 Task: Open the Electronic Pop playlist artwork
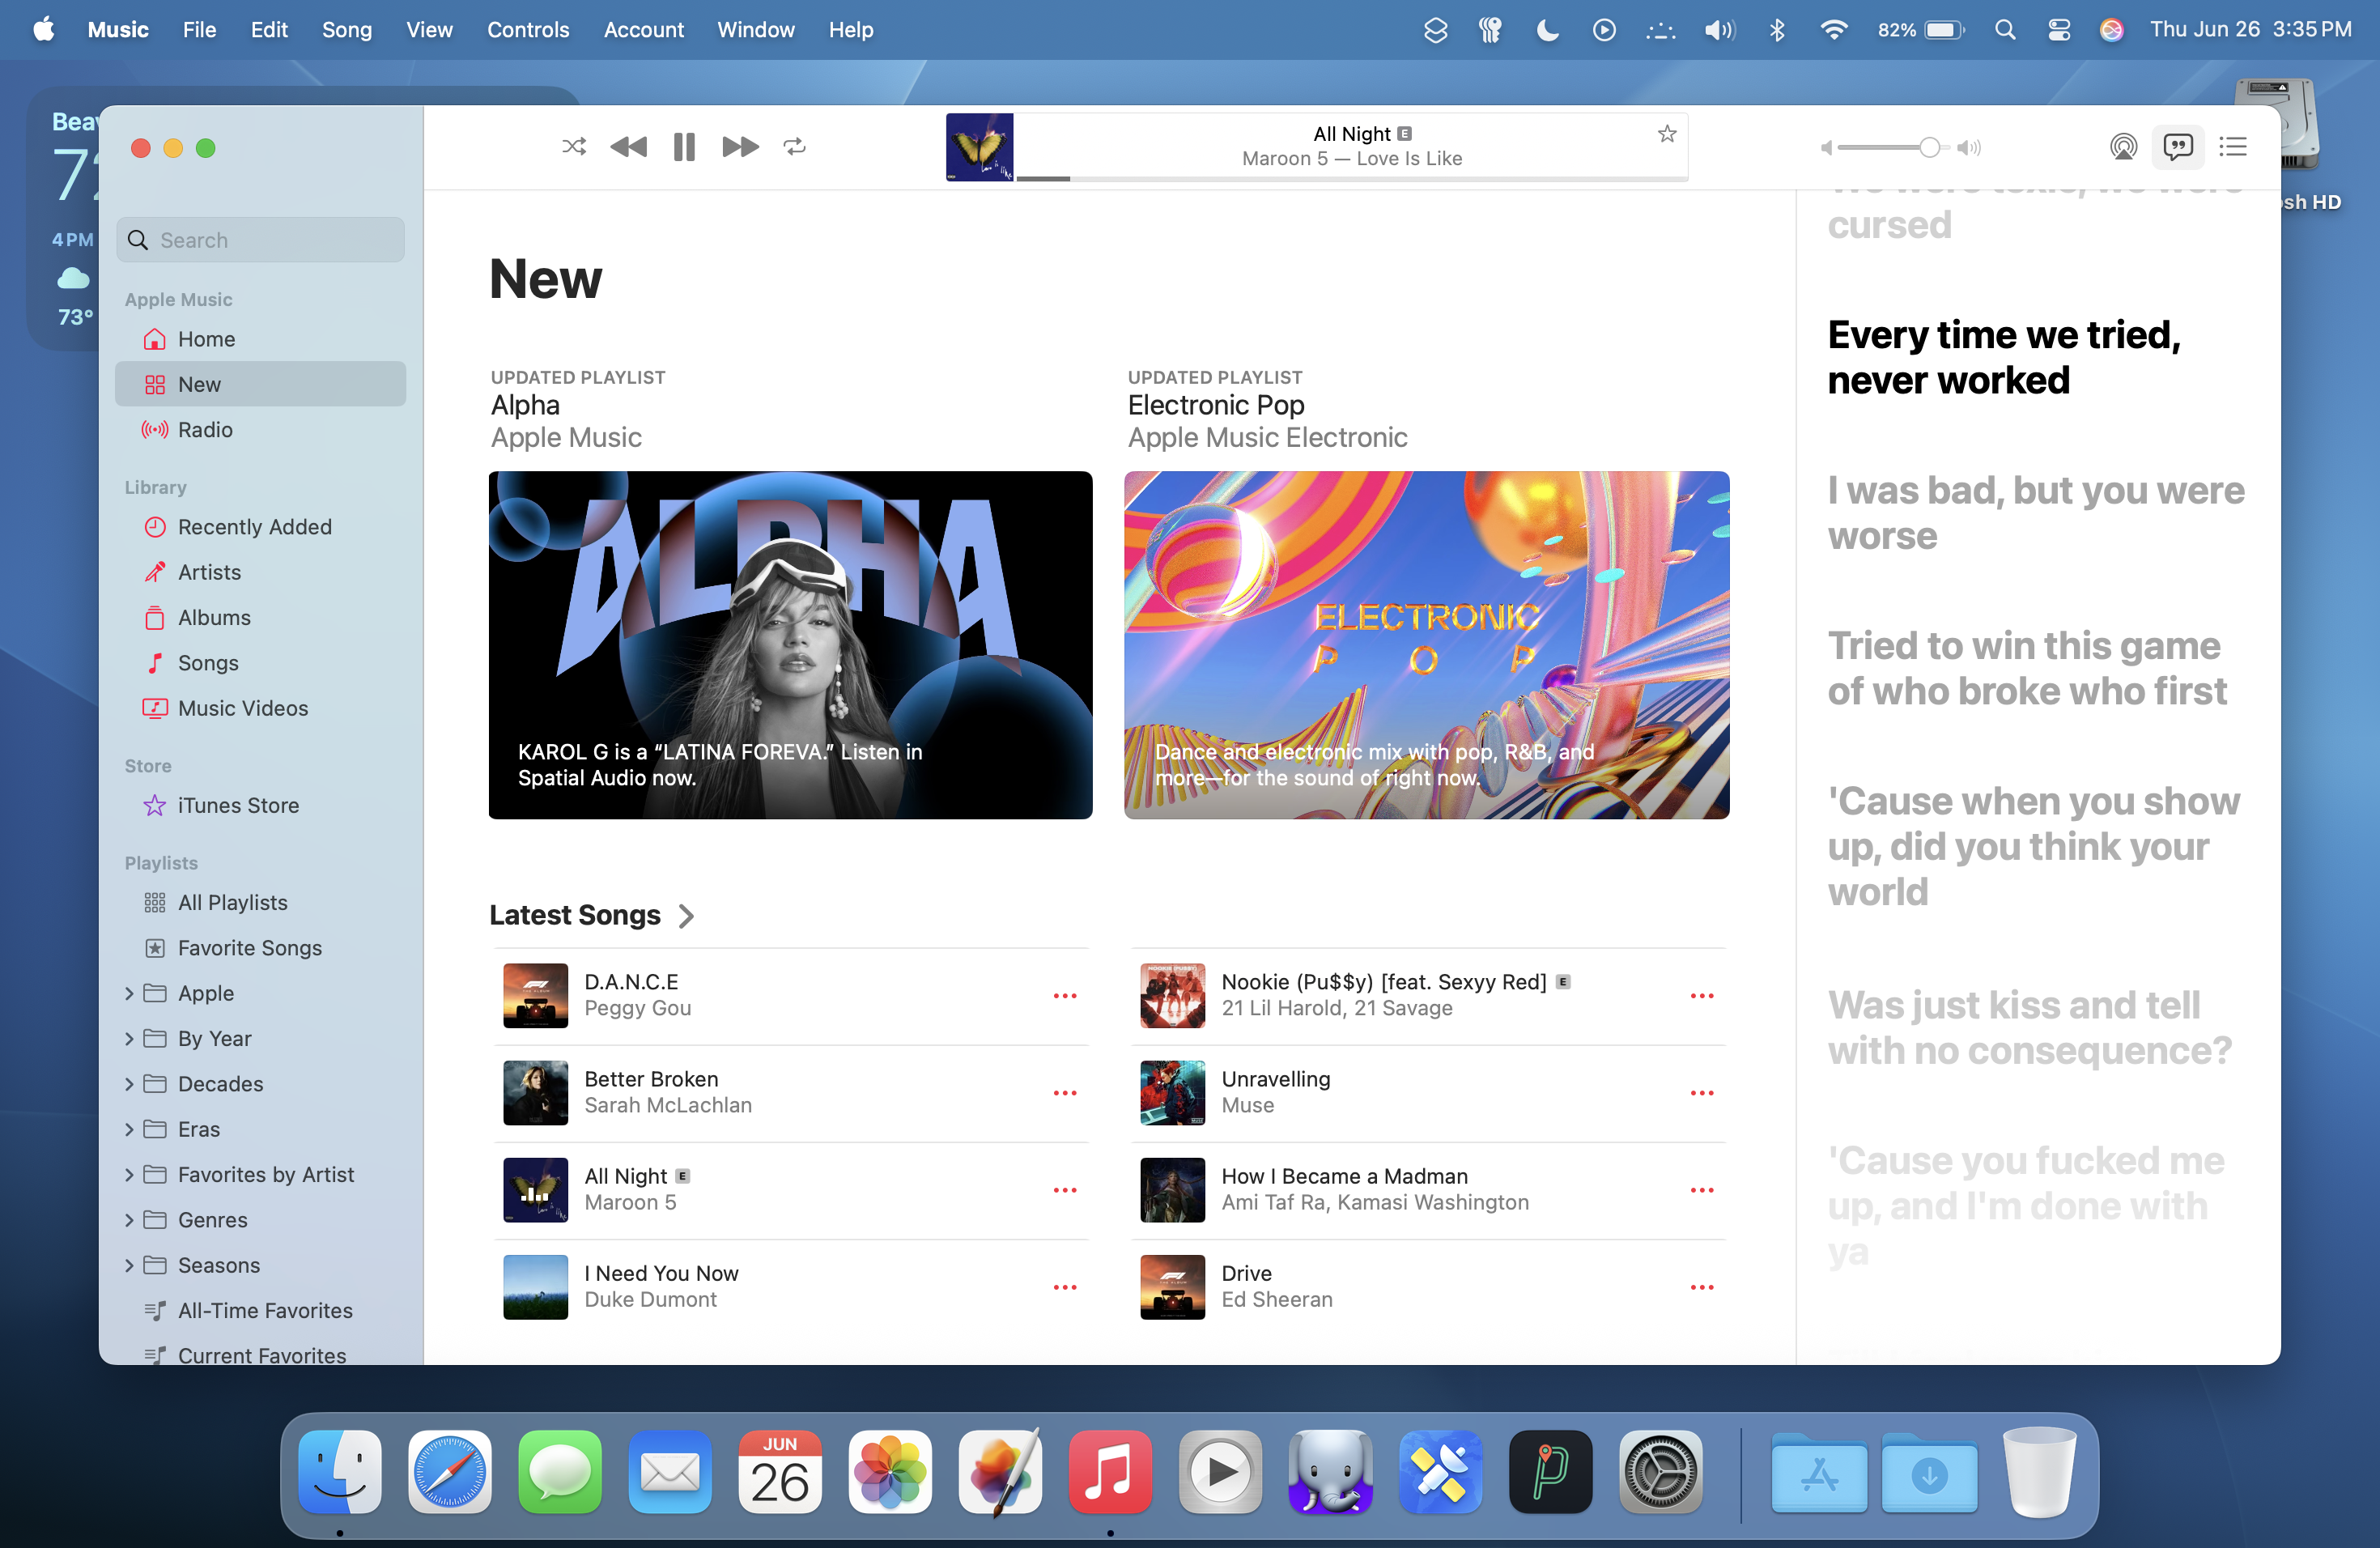1427,645
